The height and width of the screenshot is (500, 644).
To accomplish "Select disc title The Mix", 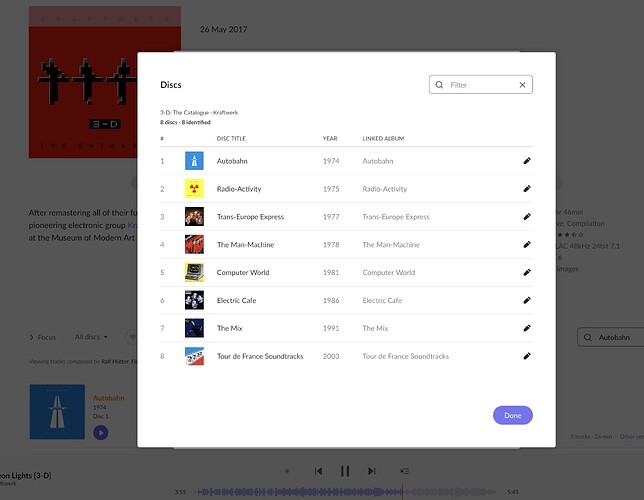I will [230, 328].
